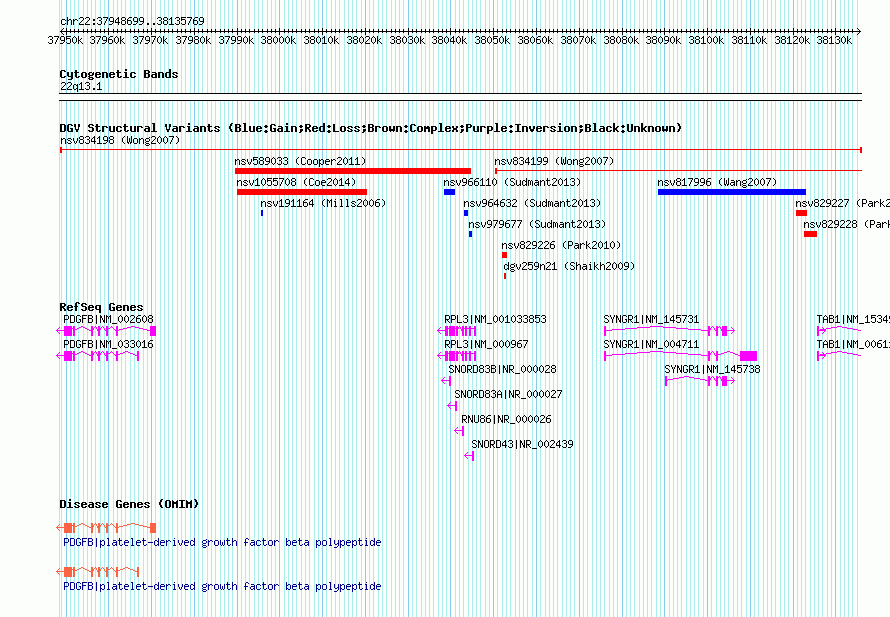Click the nsv834199 (Wong2007) red line
The height and width of the screenshot is (617, 890).
click(678, 171)
